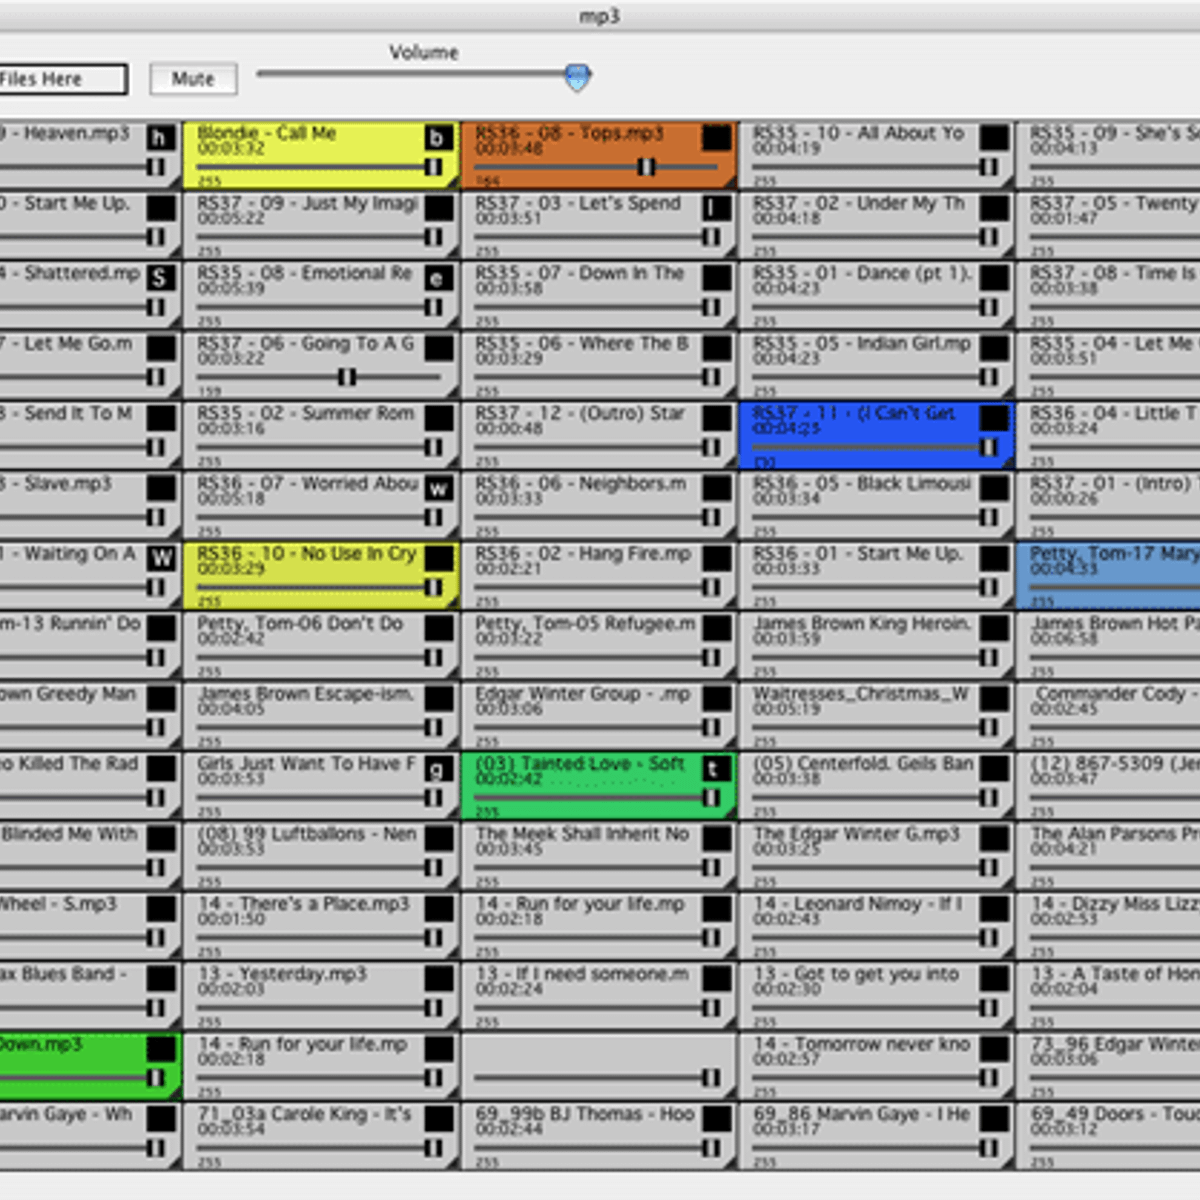Select (05) Centerfold. Geils Ban cell
The height and width of the screenshot is (1200, 1200).
(x=877, y=785)
